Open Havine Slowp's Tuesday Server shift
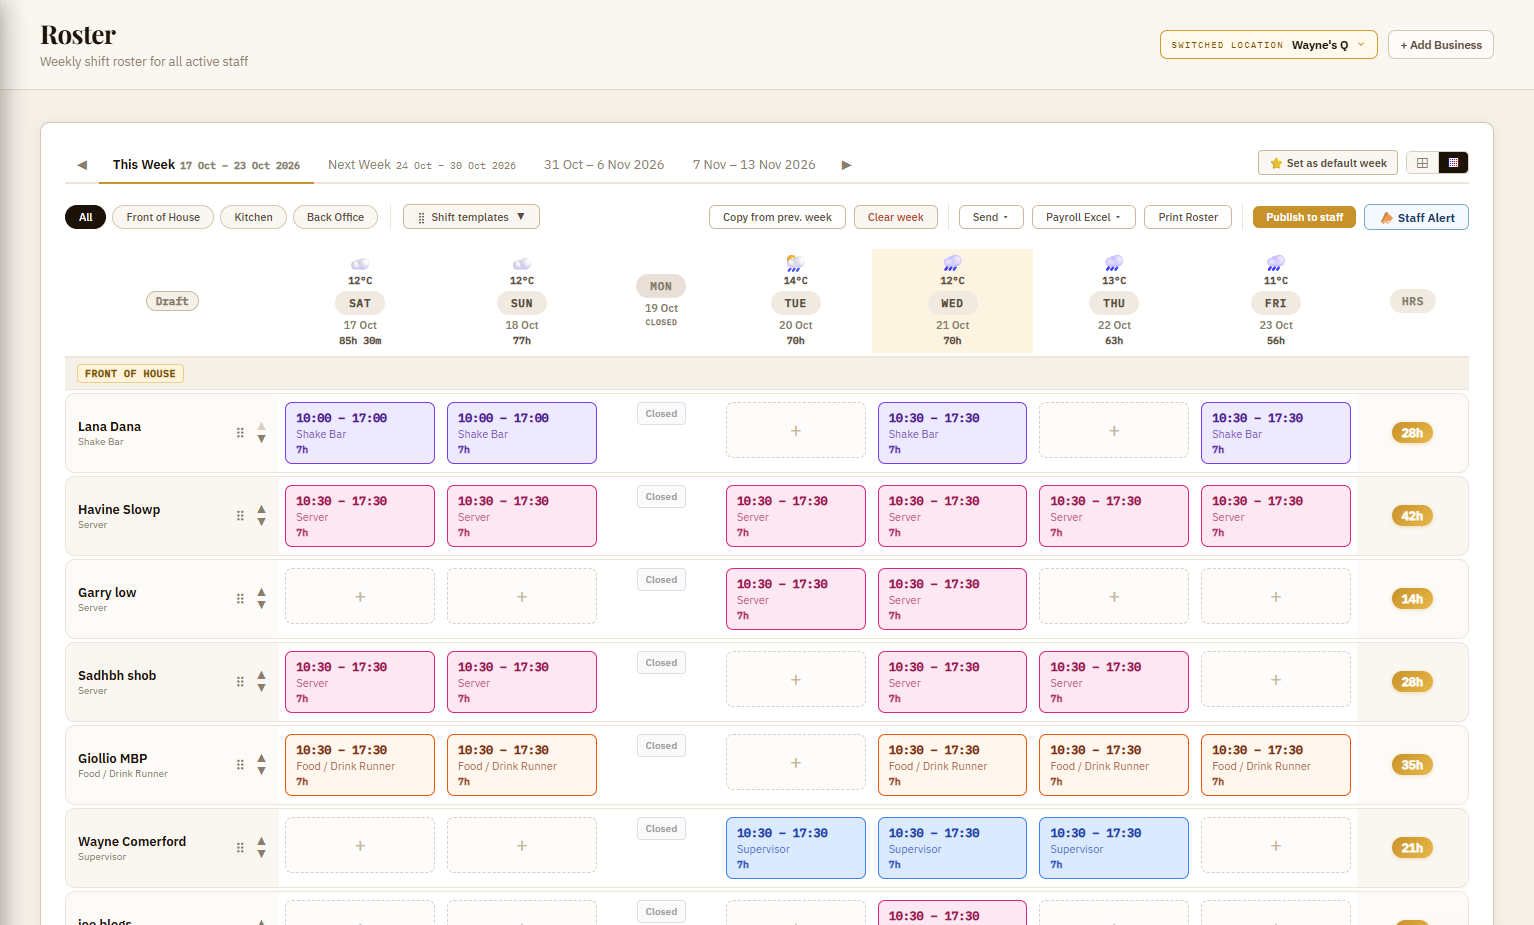The image size is (1534, 925). click(796, 516)
